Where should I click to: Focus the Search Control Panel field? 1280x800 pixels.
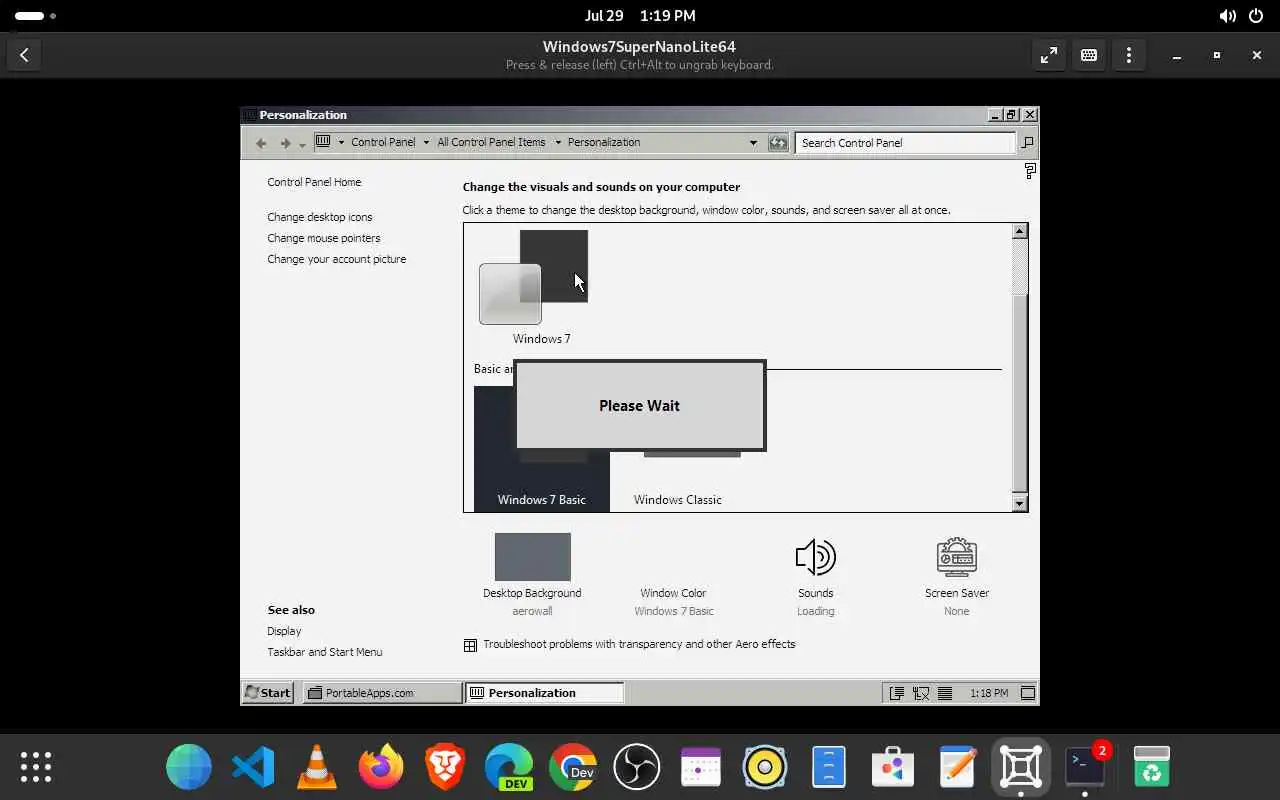pos(906,143)
